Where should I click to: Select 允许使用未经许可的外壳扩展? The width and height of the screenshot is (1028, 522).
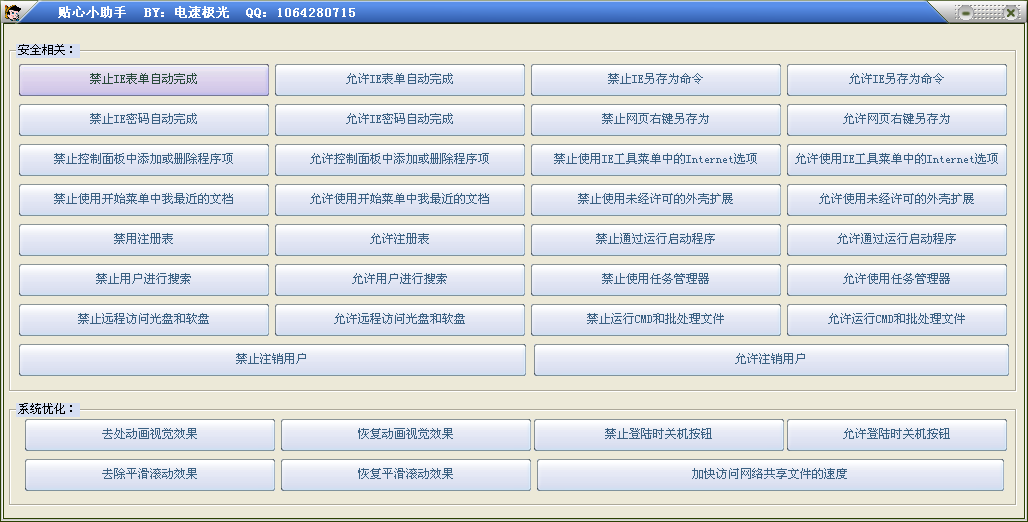[x=897, y=200]
